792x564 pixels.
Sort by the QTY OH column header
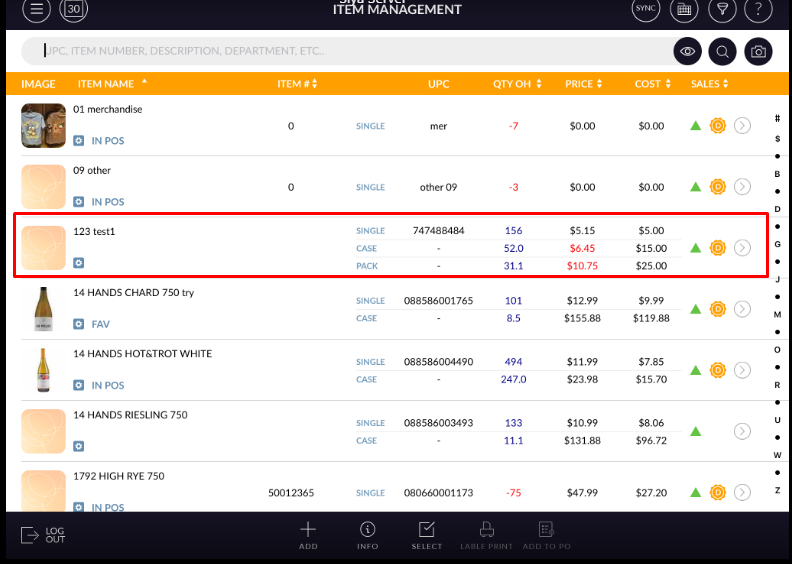(x=517, y=84)
